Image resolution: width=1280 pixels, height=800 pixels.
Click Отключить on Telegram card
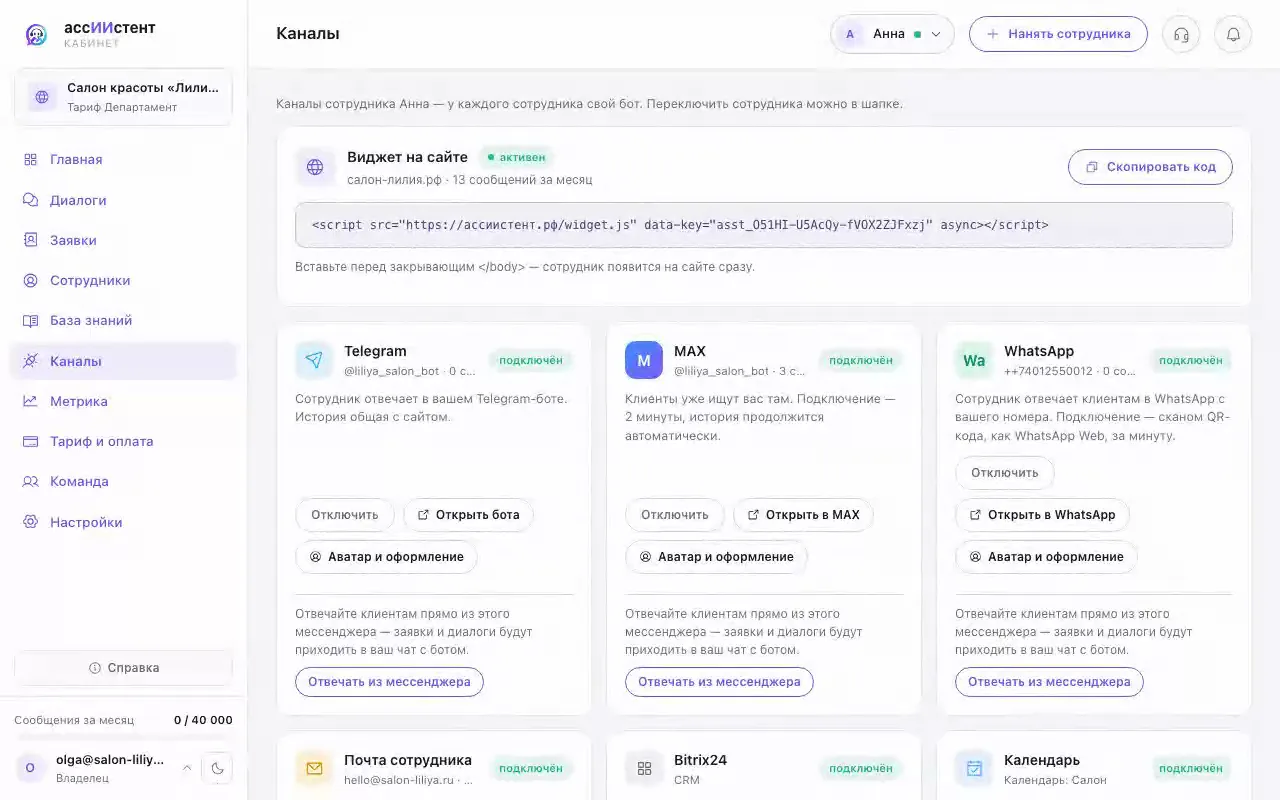[345, 515]
